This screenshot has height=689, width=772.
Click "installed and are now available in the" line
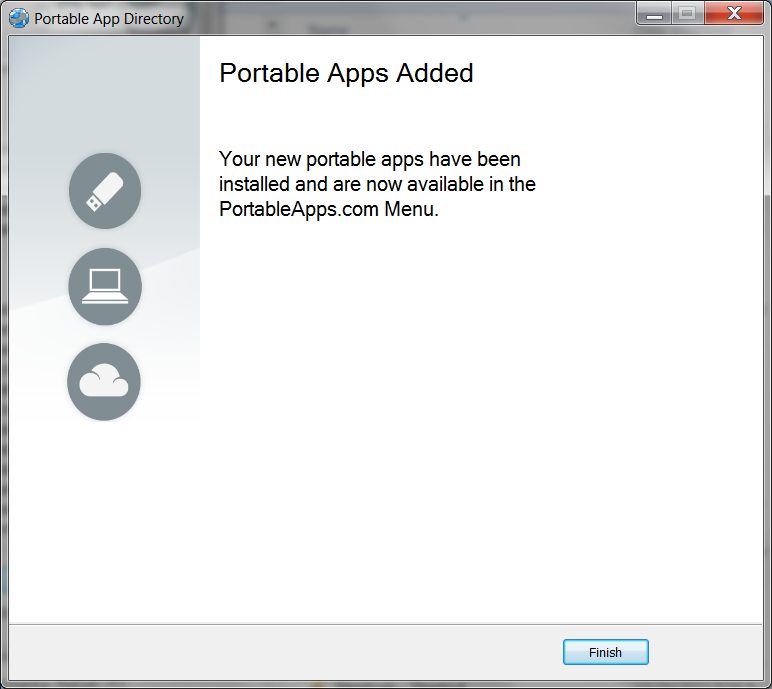tap(377, 184)
